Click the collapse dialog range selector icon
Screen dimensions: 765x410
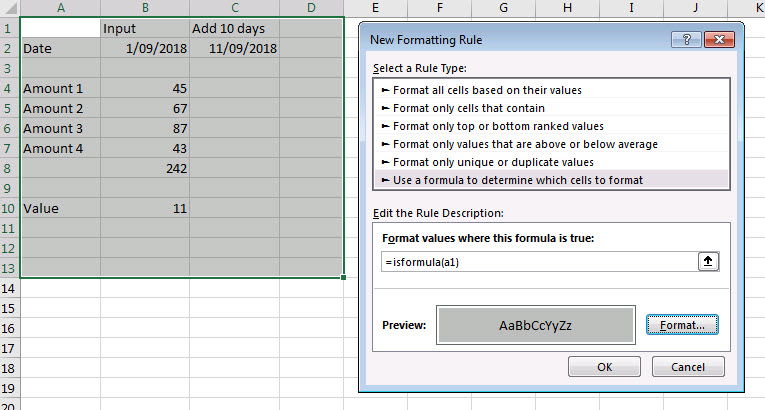pyautogui.click(x=707, y=262)
